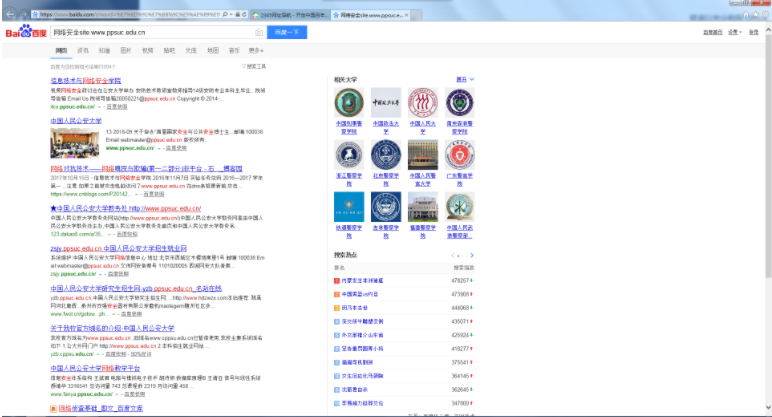Click the refresh icon in the address bar
The height and width of the screenshot is (417, 772).
coord(244,15)
